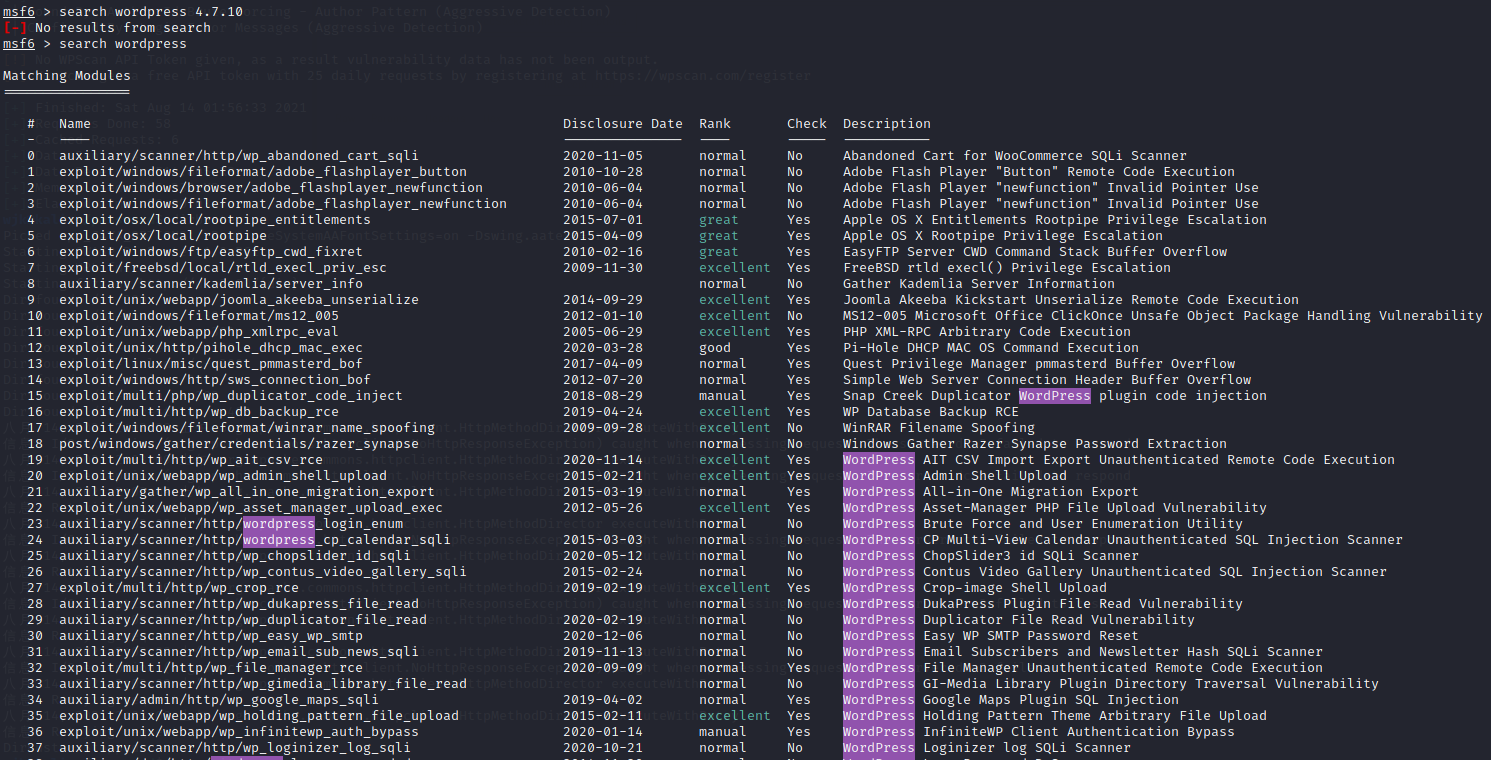Click exploit/freebsd/local/rtld_execl_priv_esc module name
This screenshot has height=760, width=1491.
click(x=223, y=268)
